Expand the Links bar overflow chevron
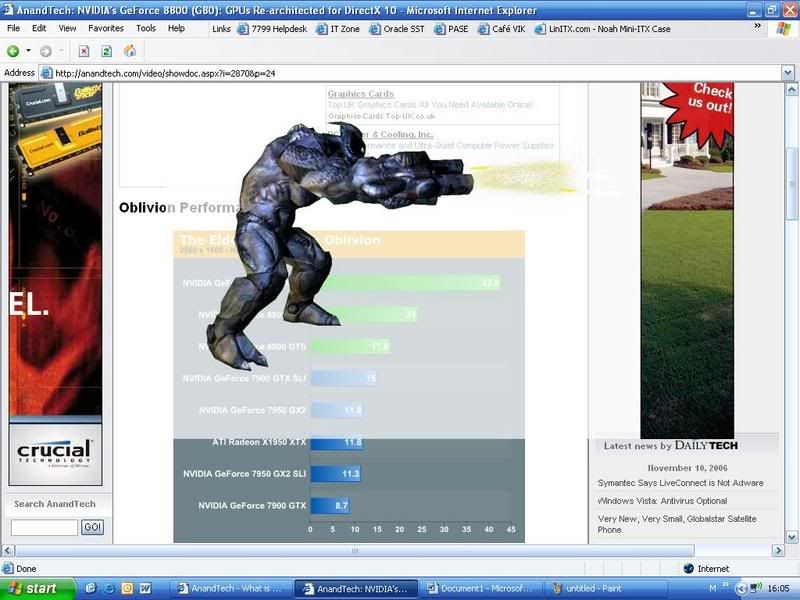The image size is (800, 600). click(x=757, y=26)
